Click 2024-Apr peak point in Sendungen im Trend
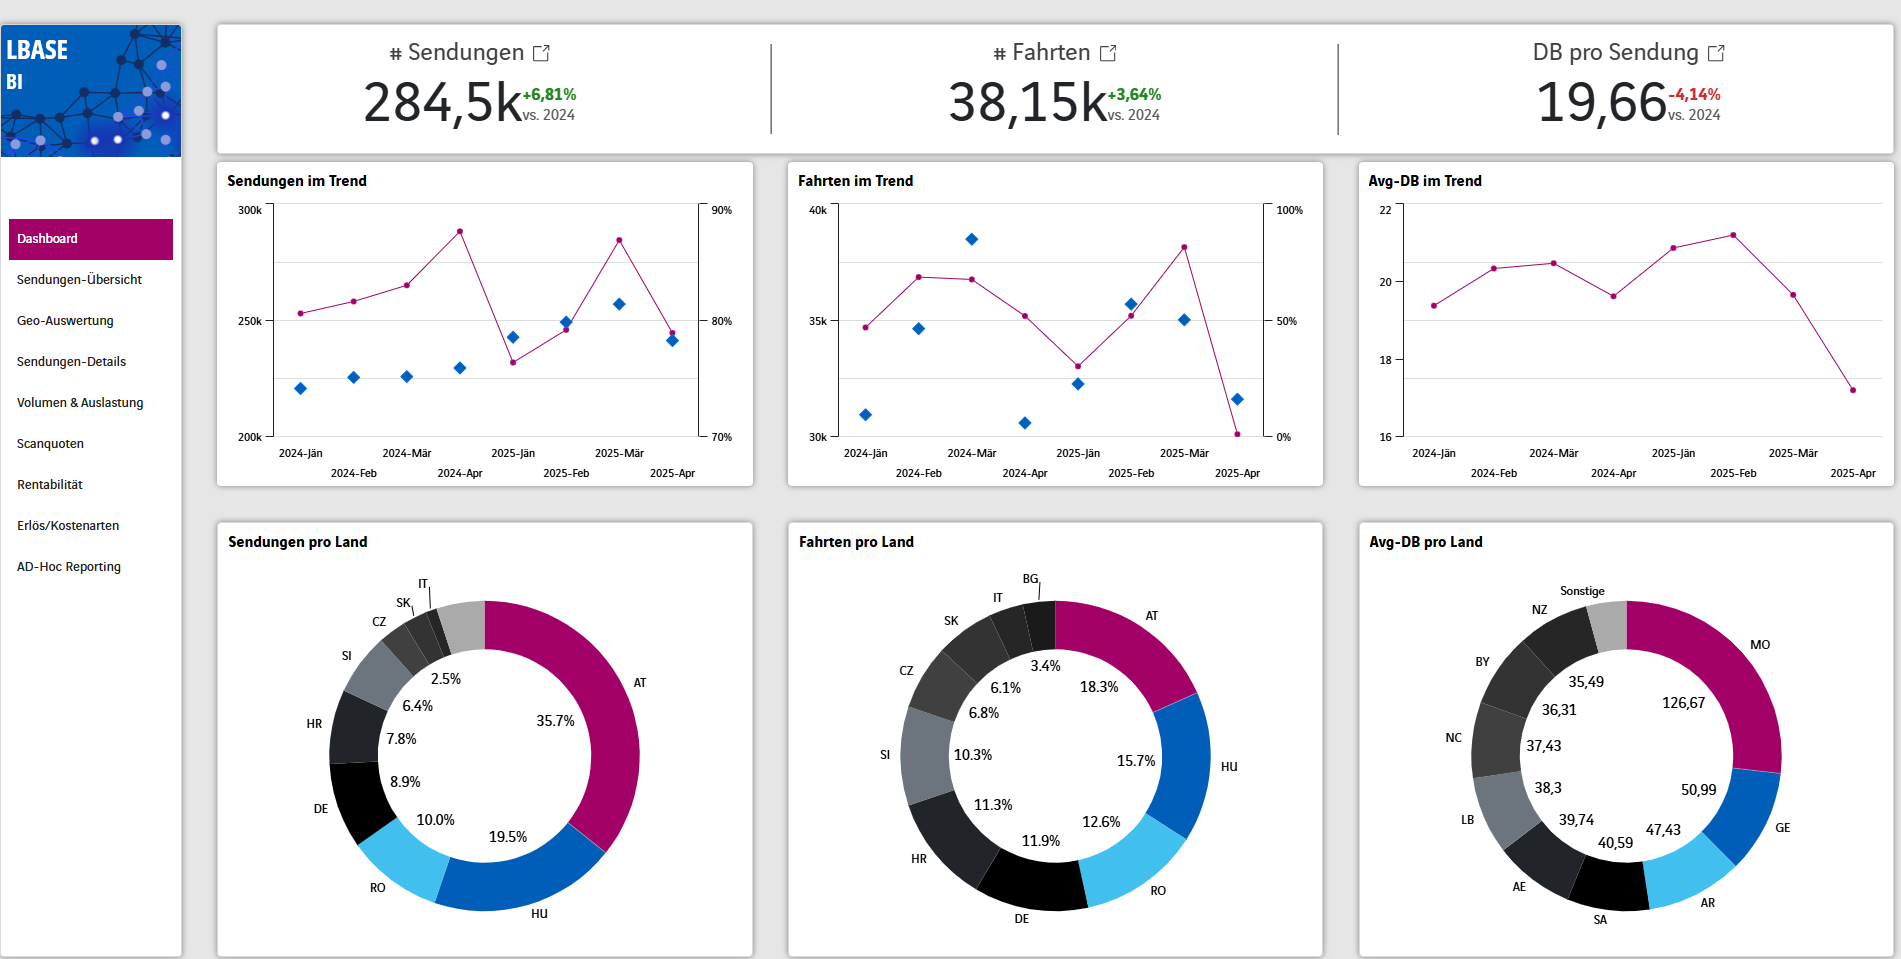 coord(460,231)
